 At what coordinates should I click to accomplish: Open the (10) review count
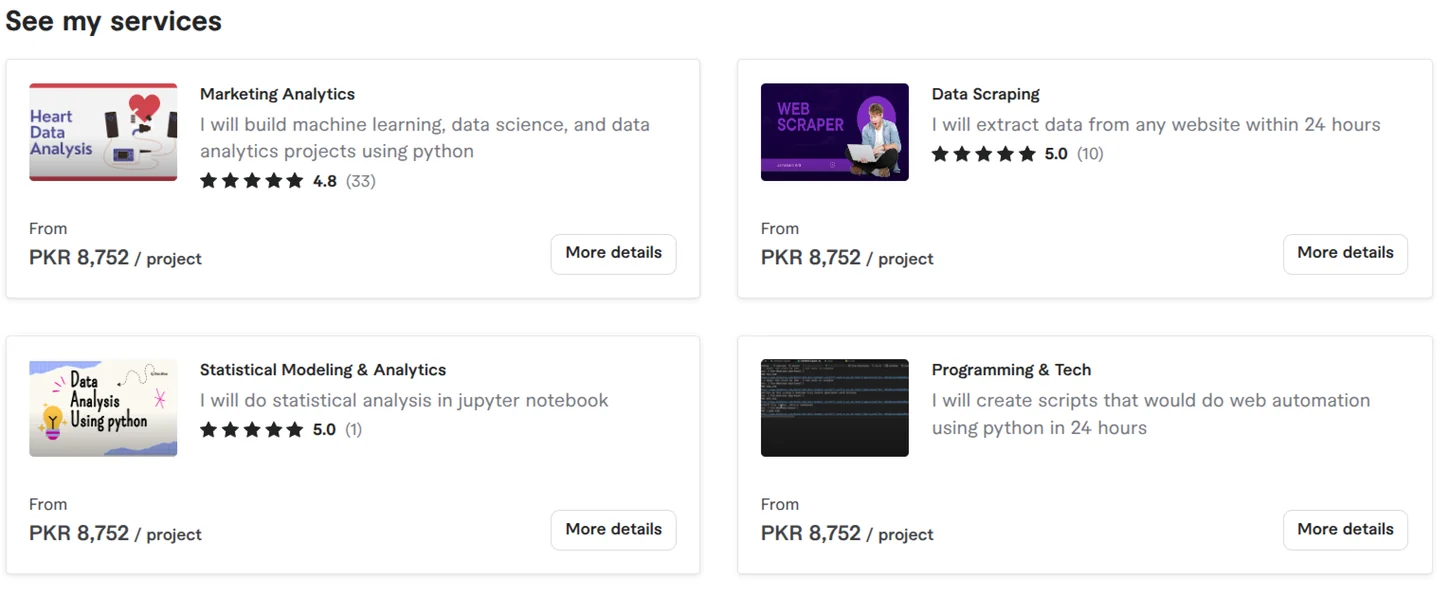1090,154
